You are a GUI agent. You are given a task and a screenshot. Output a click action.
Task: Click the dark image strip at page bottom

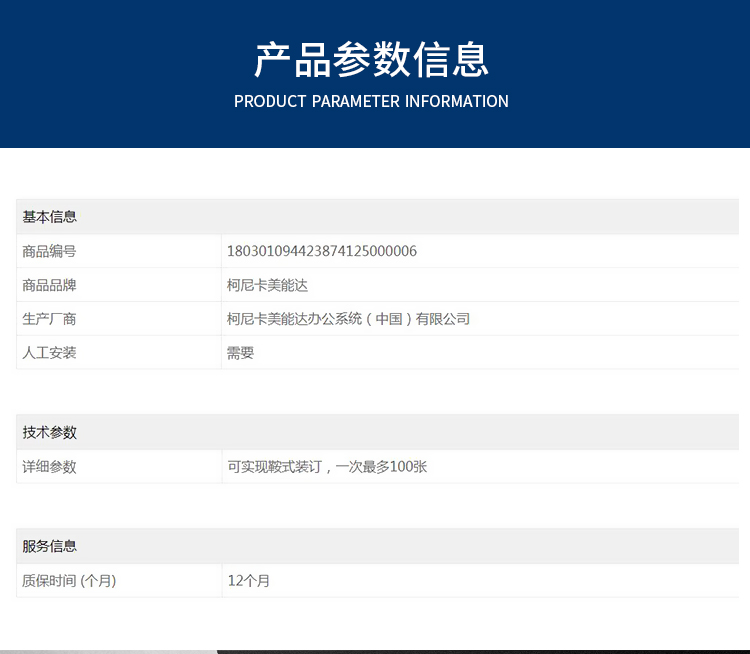[x=480, y=651]
